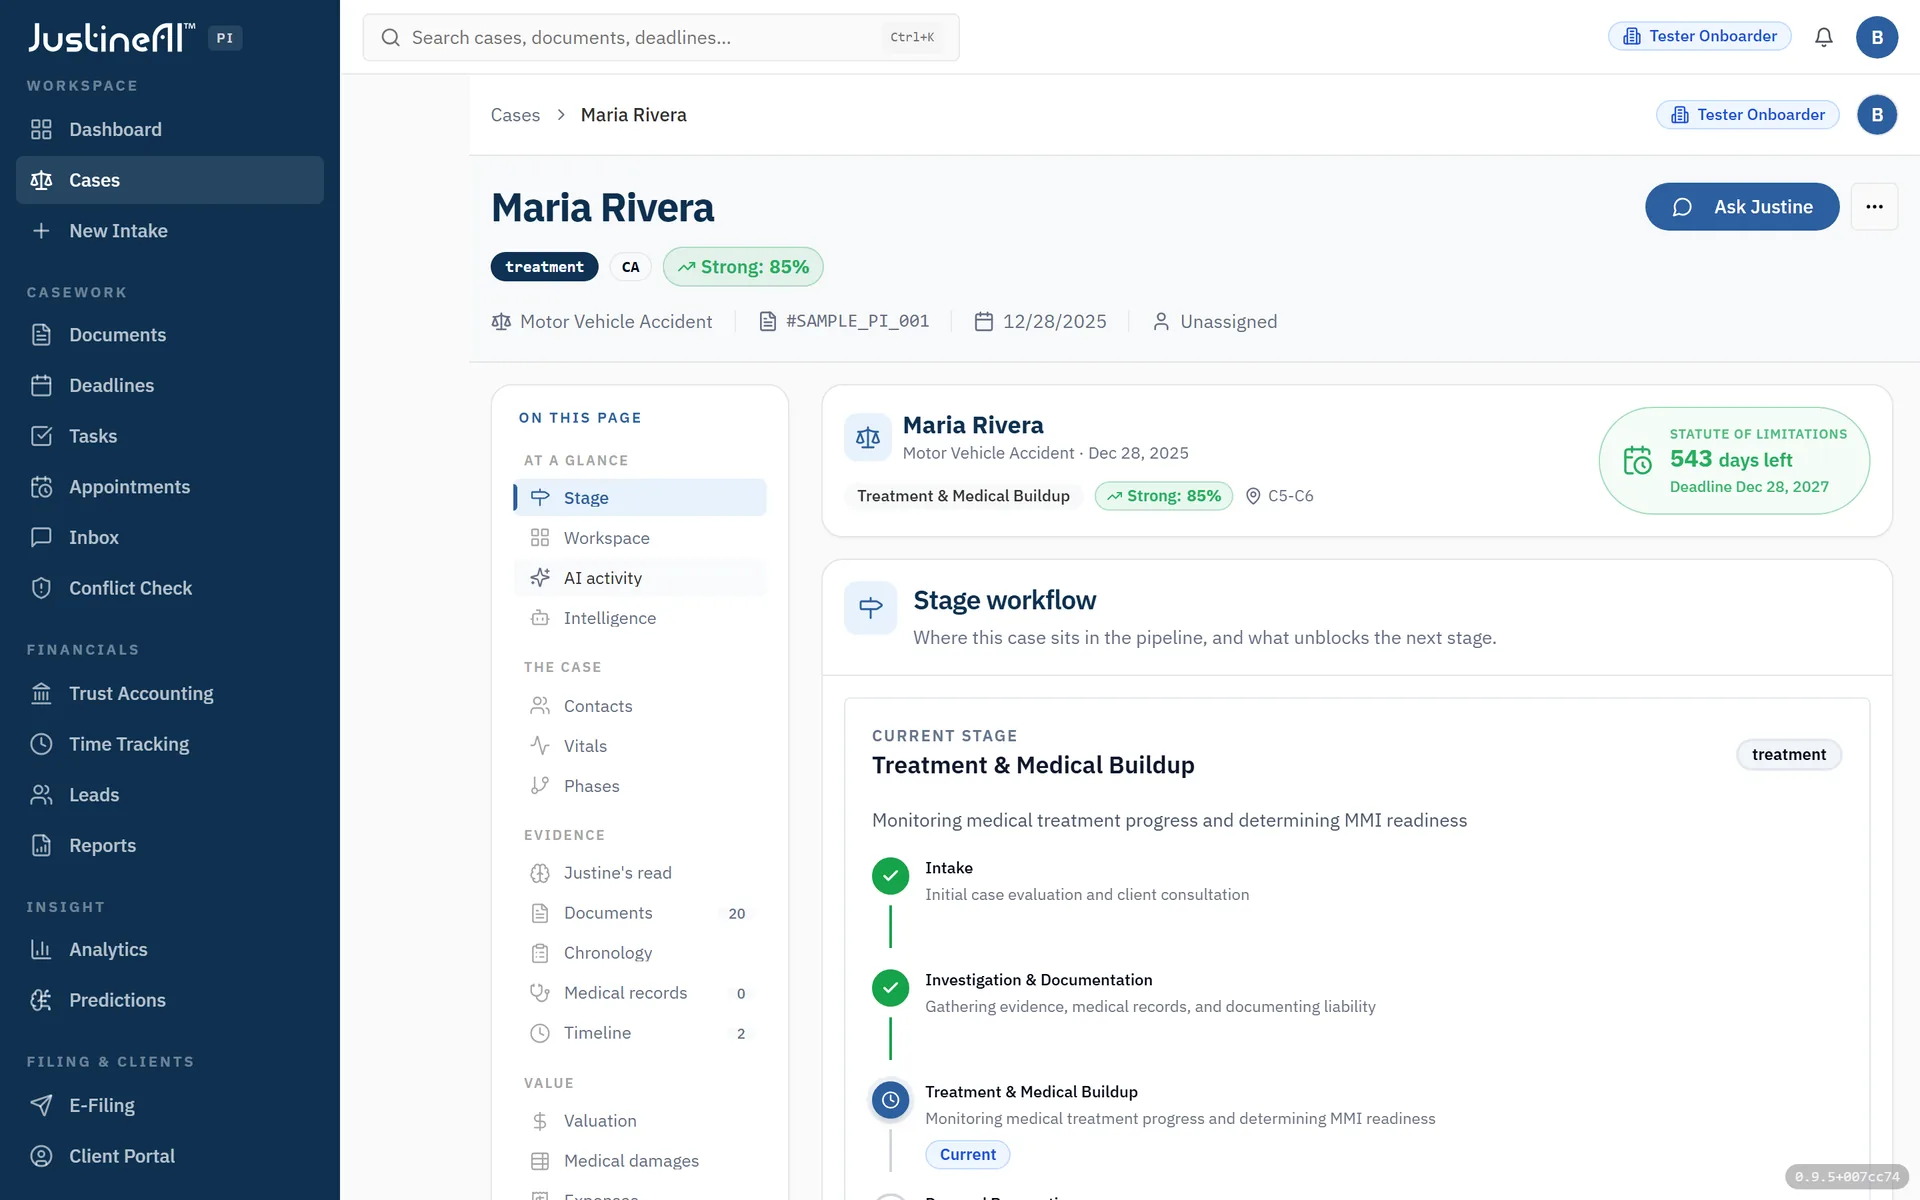Viewport: 1920px width, 1200px height.
Task: Click the Current status pill
Action: point(967,1154)
